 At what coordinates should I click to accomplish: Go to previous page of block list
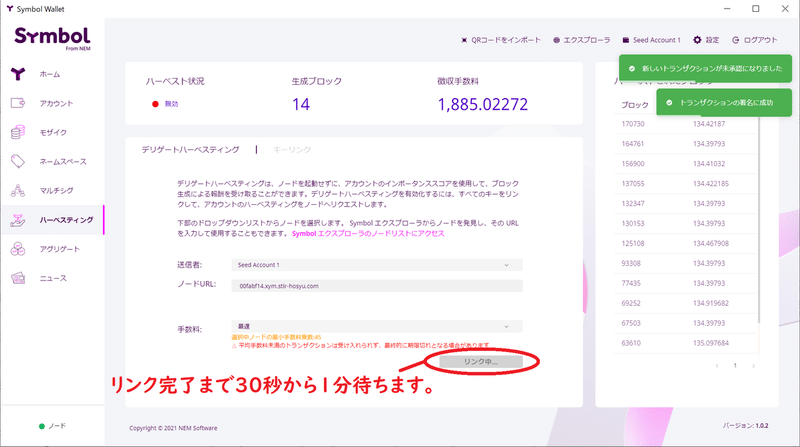717,366
